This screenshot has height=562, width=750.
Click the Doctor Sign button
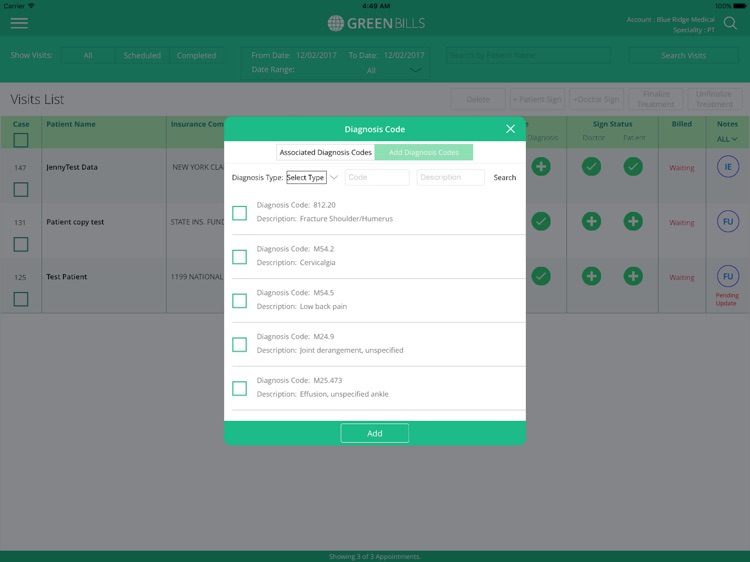tap(596, 99)
